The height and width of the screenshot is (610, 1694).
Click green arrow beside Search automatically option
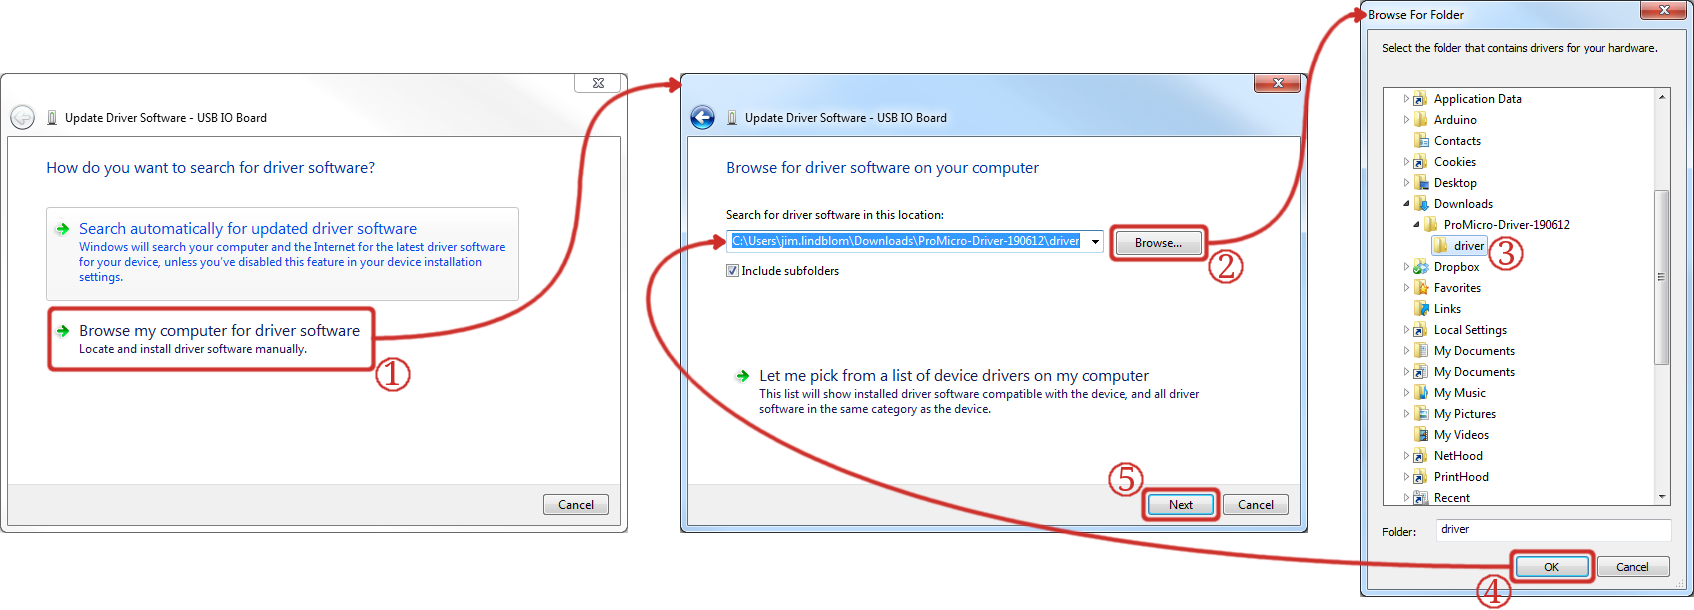(62, 229)
